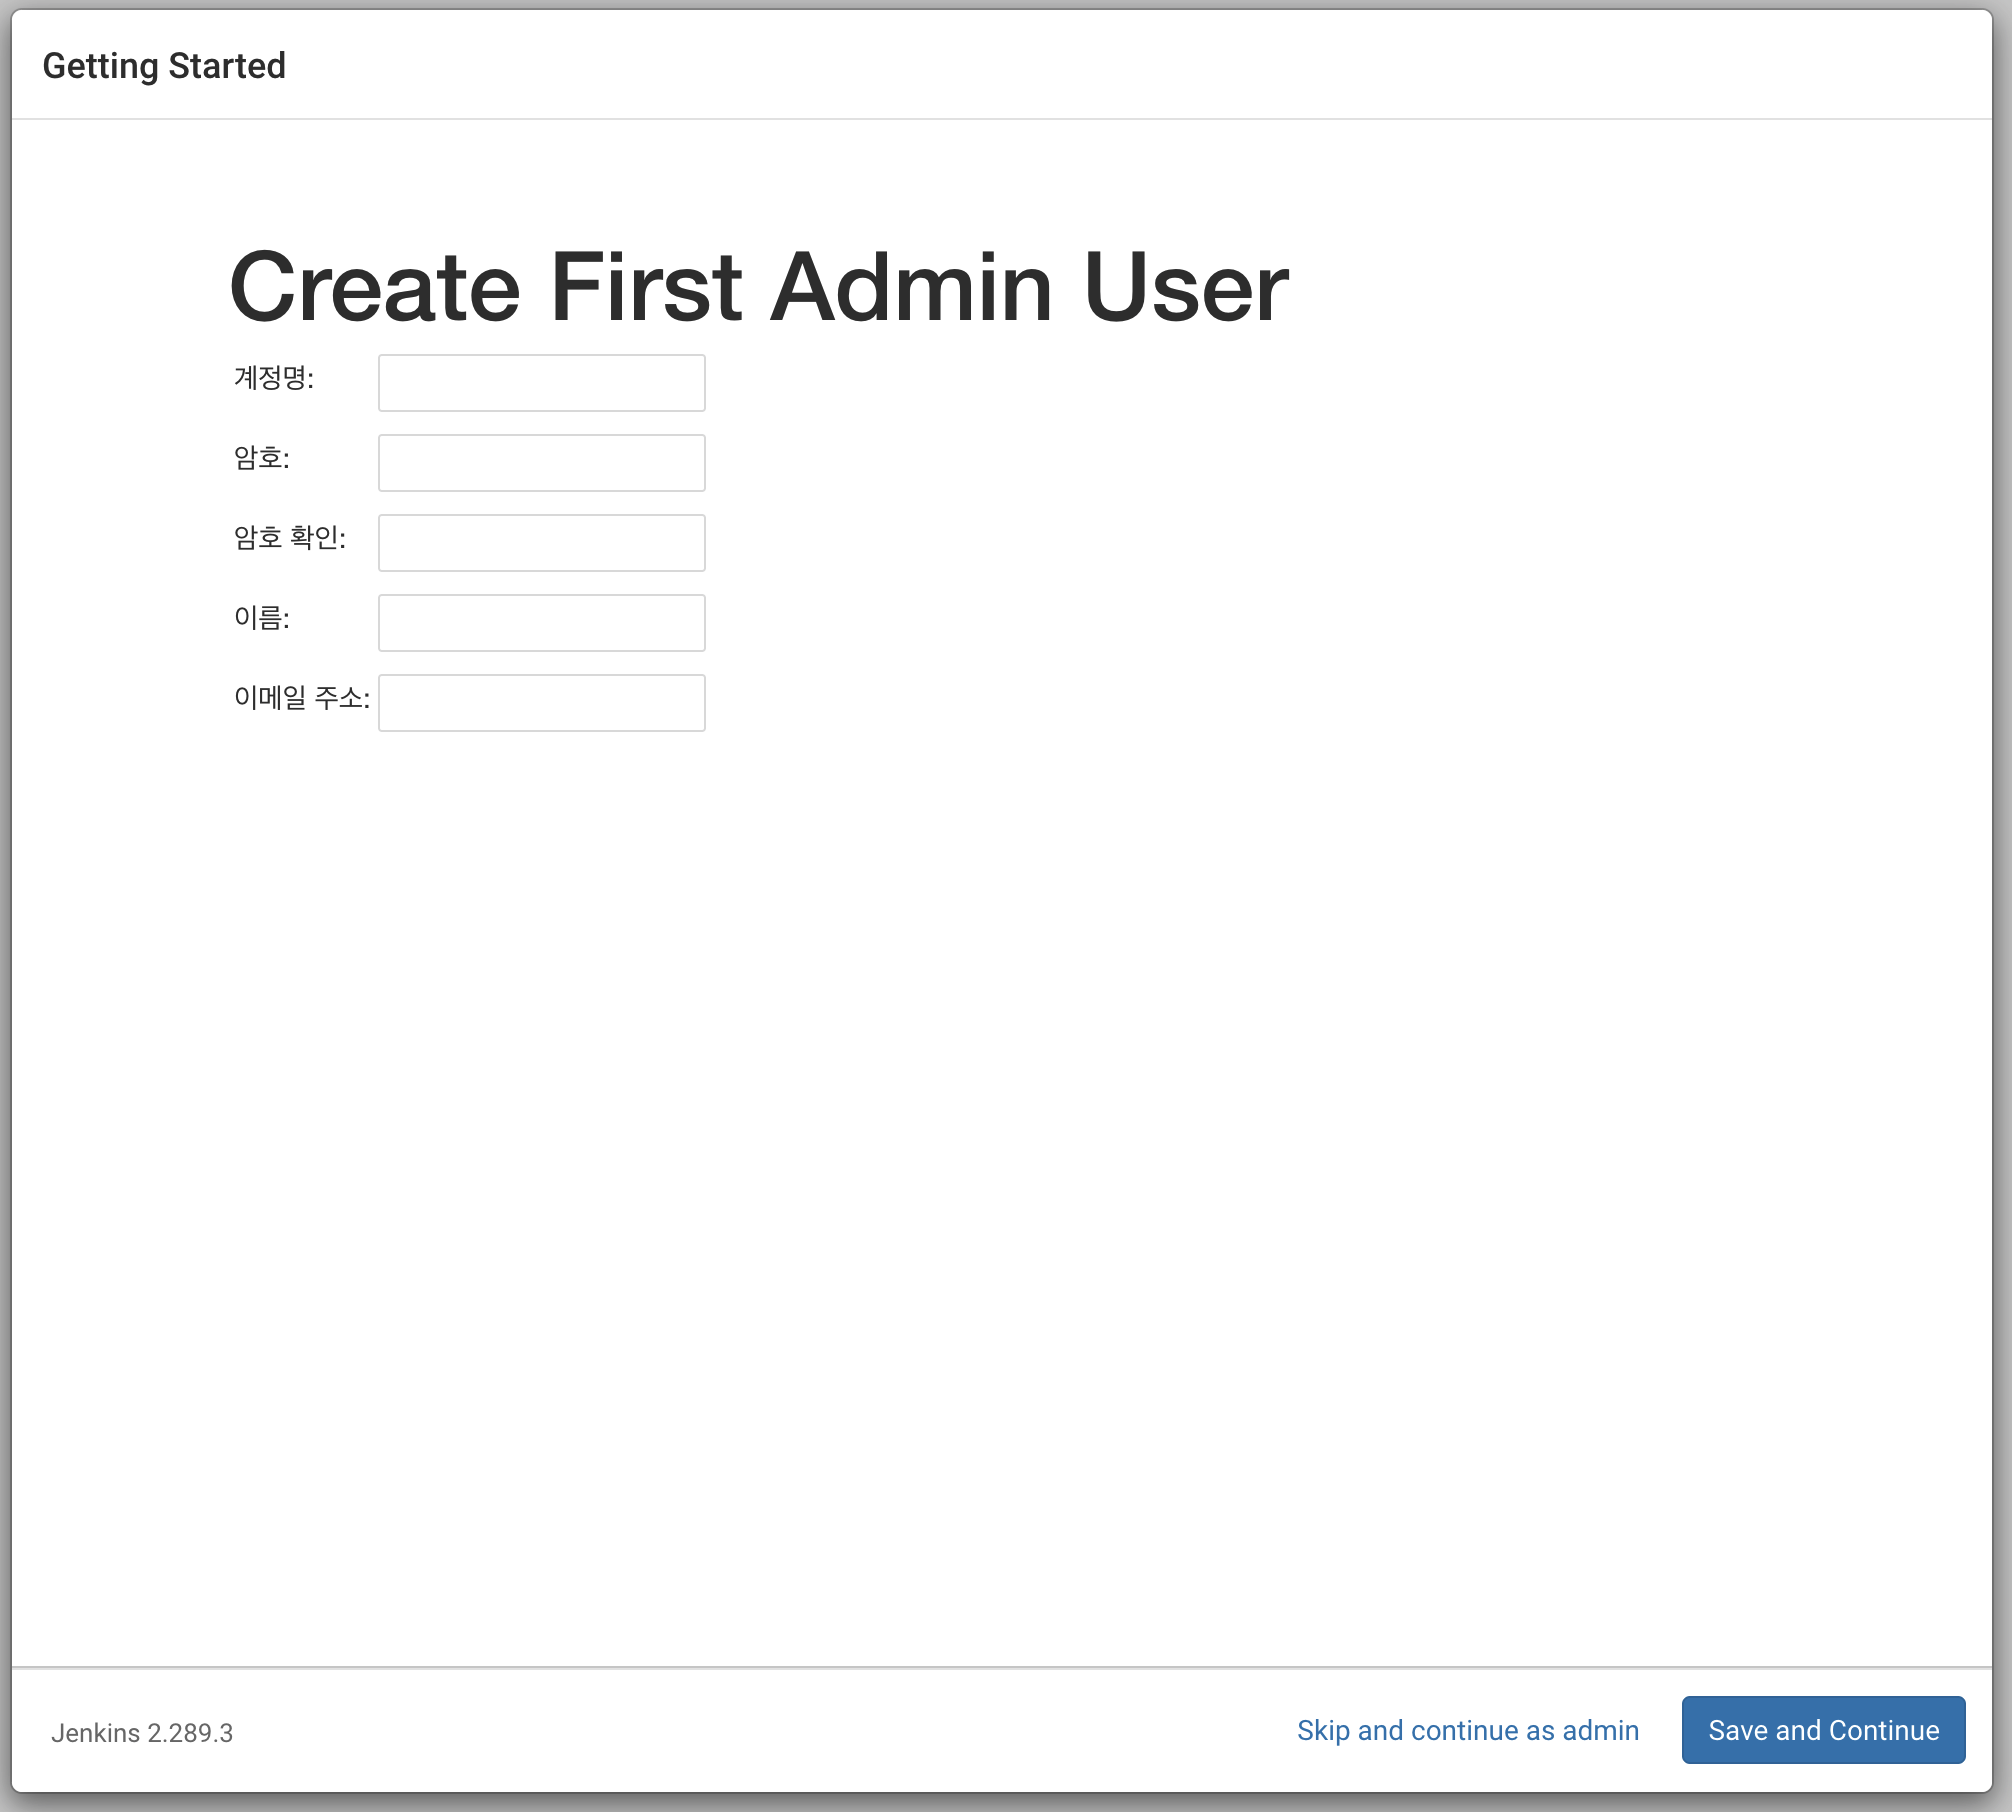Viewport: 2012px width, 1812px height.
Task: Click the Create First Admin User heading
Action: click(758, 287)
